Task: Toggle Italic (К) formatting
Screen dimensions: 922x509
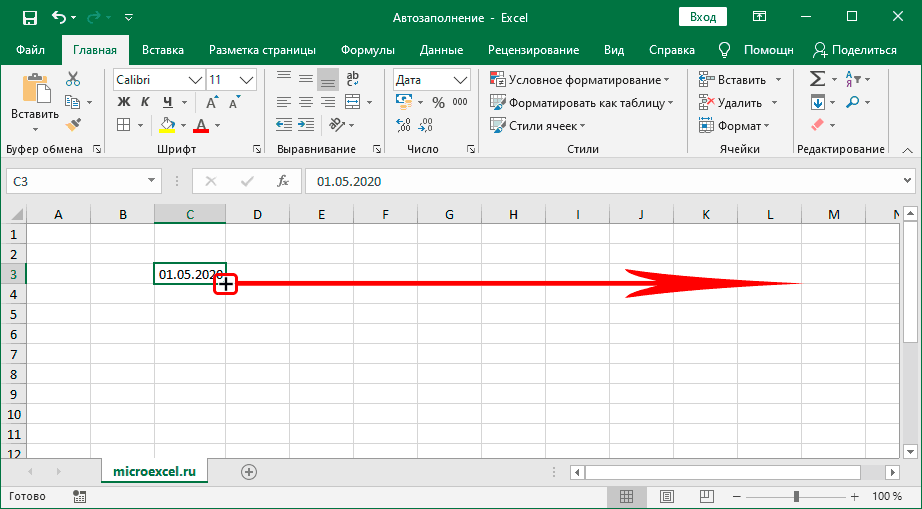Action: (146, 102)
